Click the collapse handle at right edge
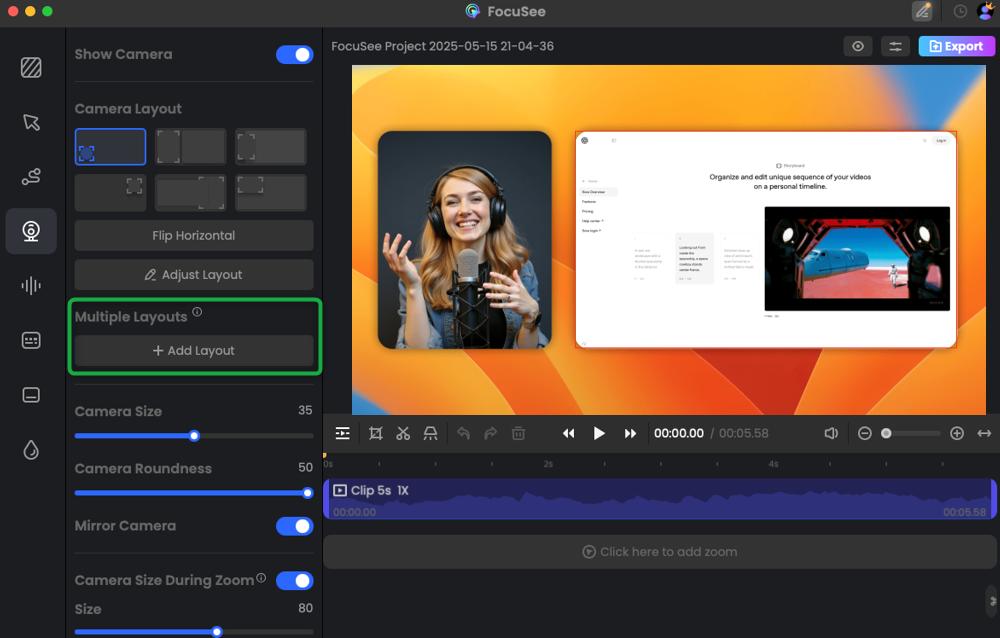Image resolution: width=1000 pixels, height=638 pixels. [x=993, y=601]
